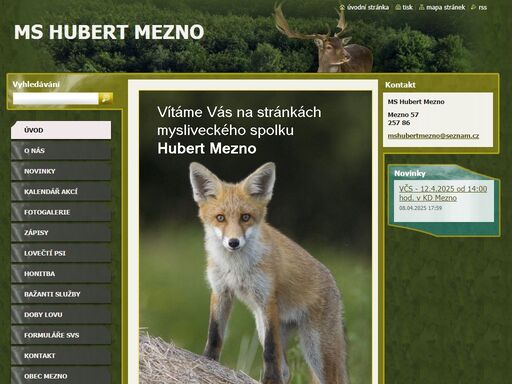Click the 'Kontakt' sidebar heading

tap(400, 85)
